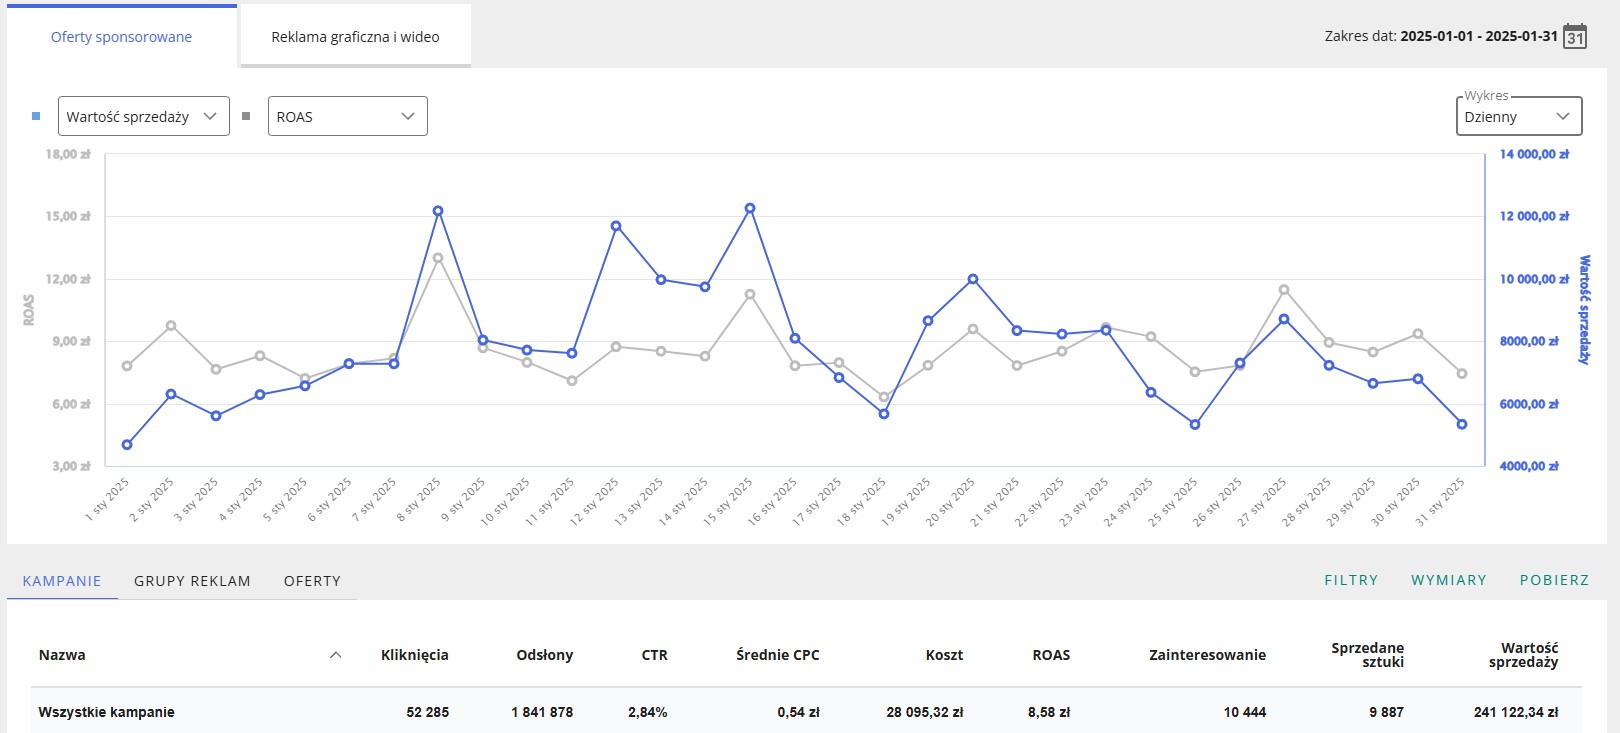Click the WYMIARY button
Screen dimensions: 1620x733
pyautogui.click(x=1448, y=580)
